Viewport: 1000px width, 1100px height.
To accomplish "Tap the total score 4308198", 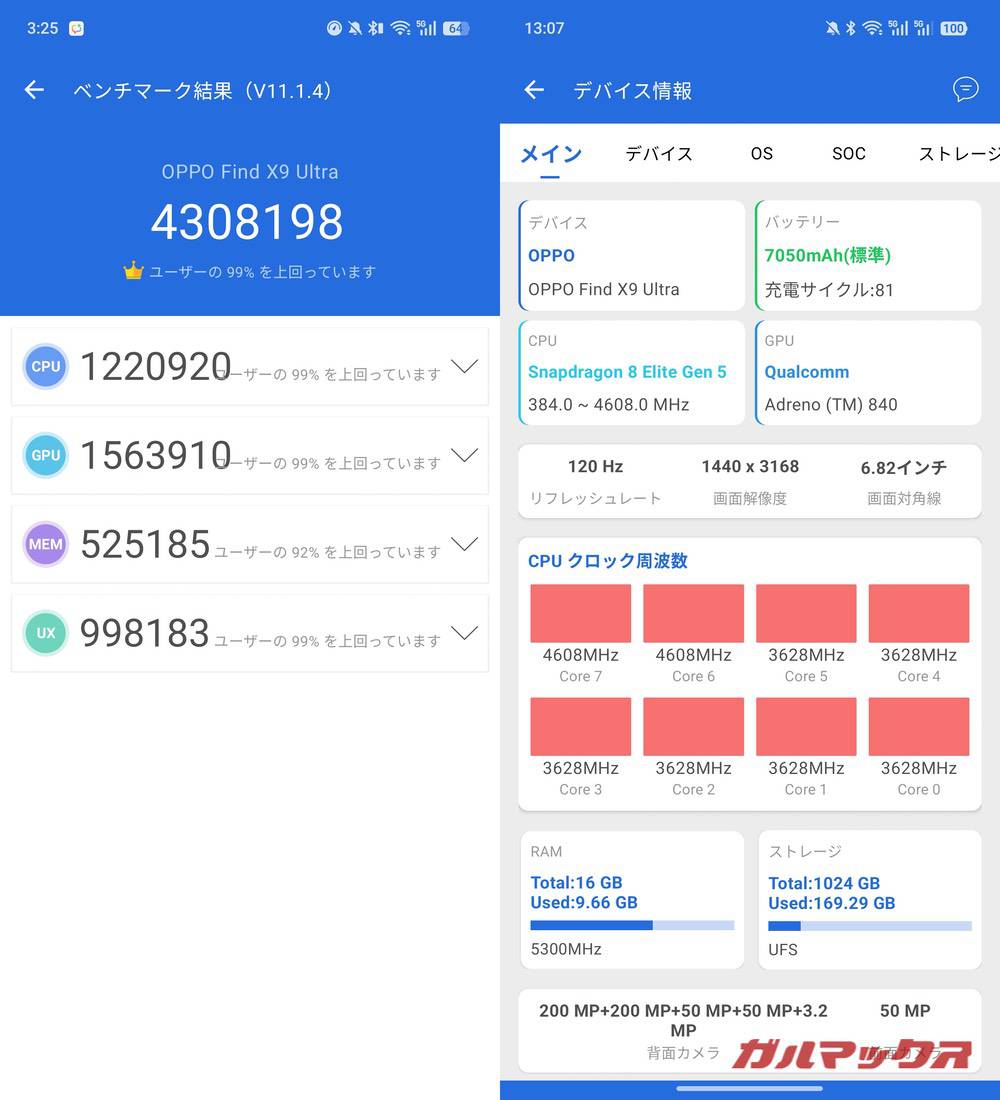I will click(248, 222).
